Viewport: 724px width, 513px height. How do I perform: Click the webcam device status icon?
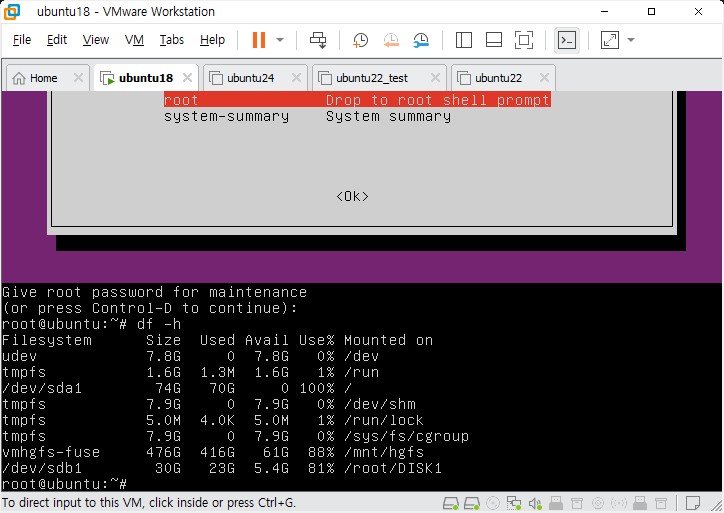(x=598, y=503)
